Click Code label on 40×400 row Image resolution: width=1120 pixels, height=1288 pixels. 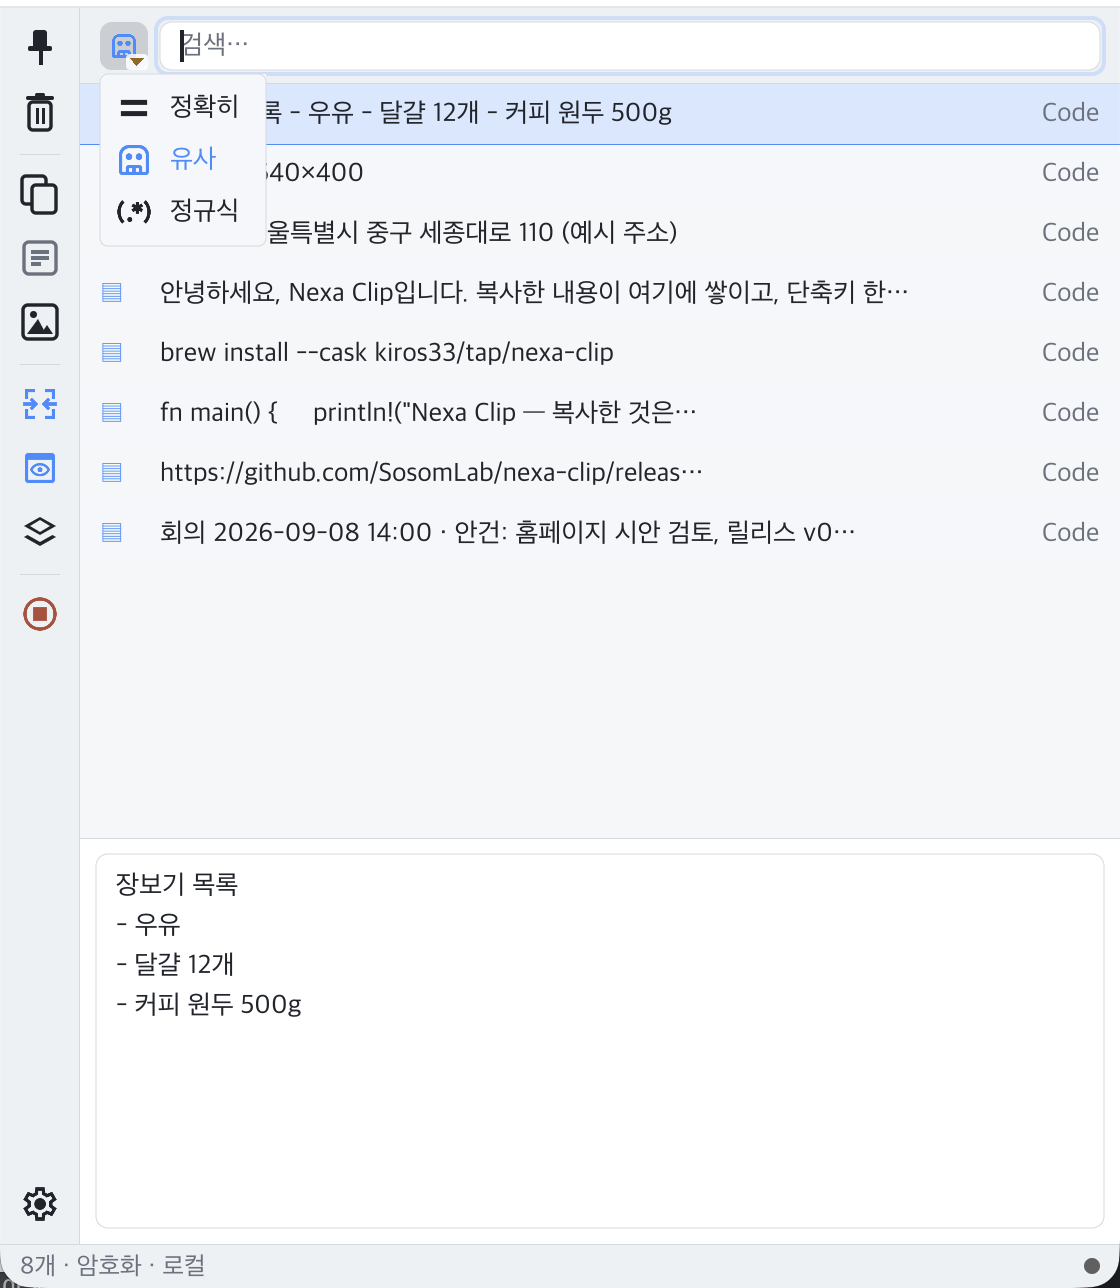point(1070,172)
